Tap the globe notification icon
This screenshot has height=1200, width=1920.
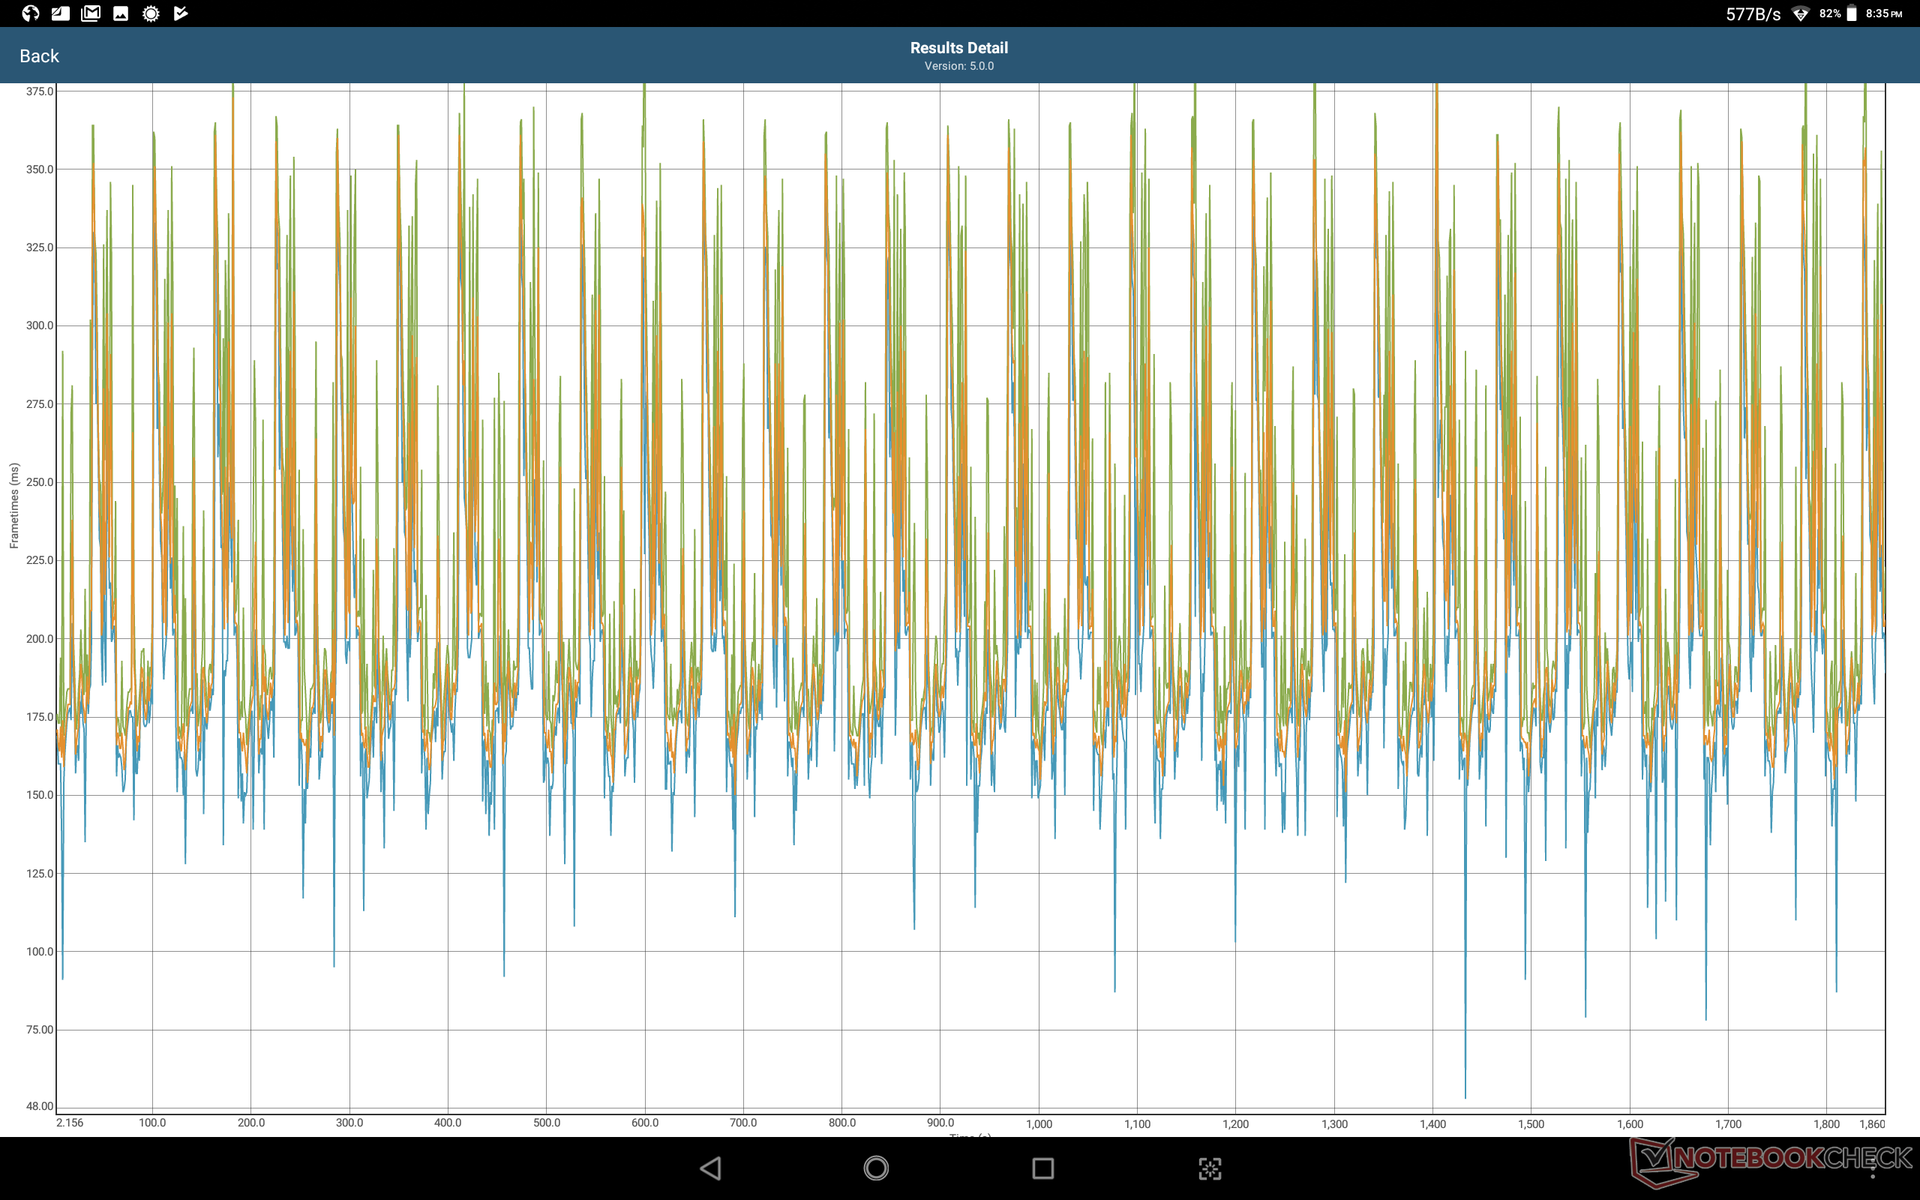tap(30, 13)
